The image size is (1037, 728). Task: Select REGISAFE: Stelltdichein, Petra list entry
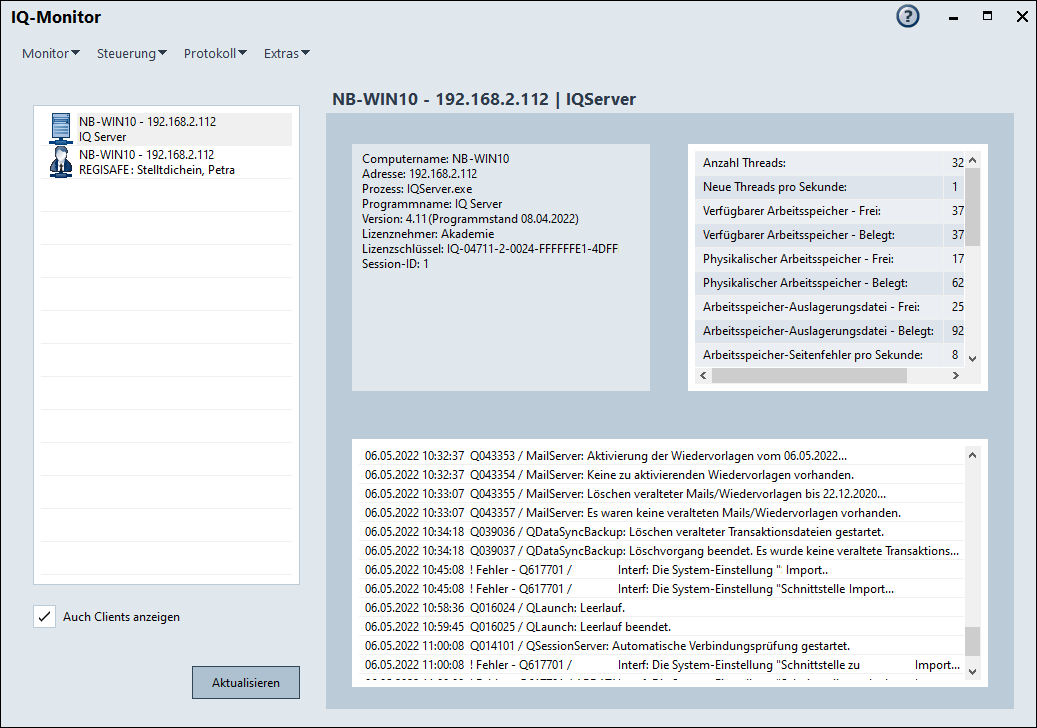pos(157,170)
